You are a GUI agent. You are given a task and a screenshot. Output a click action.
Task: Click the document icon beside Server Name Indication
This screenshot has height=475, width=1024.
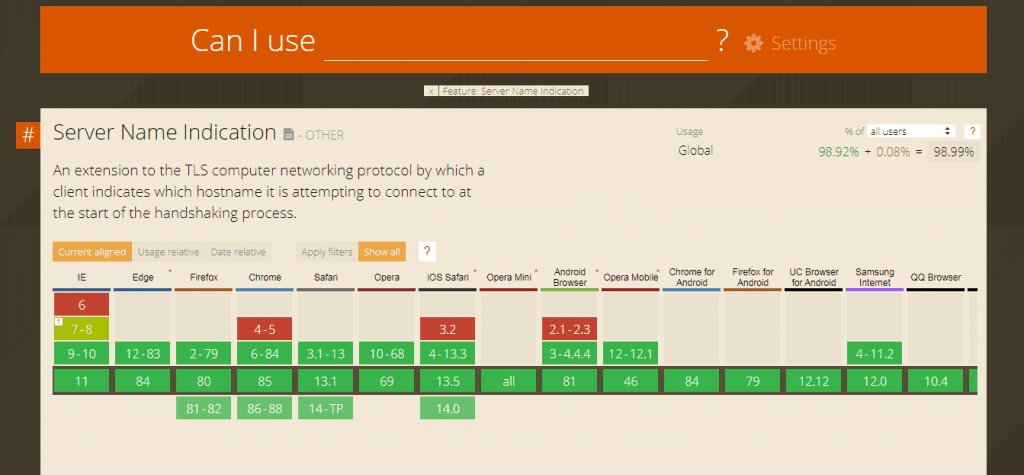[x=289, y=134]
